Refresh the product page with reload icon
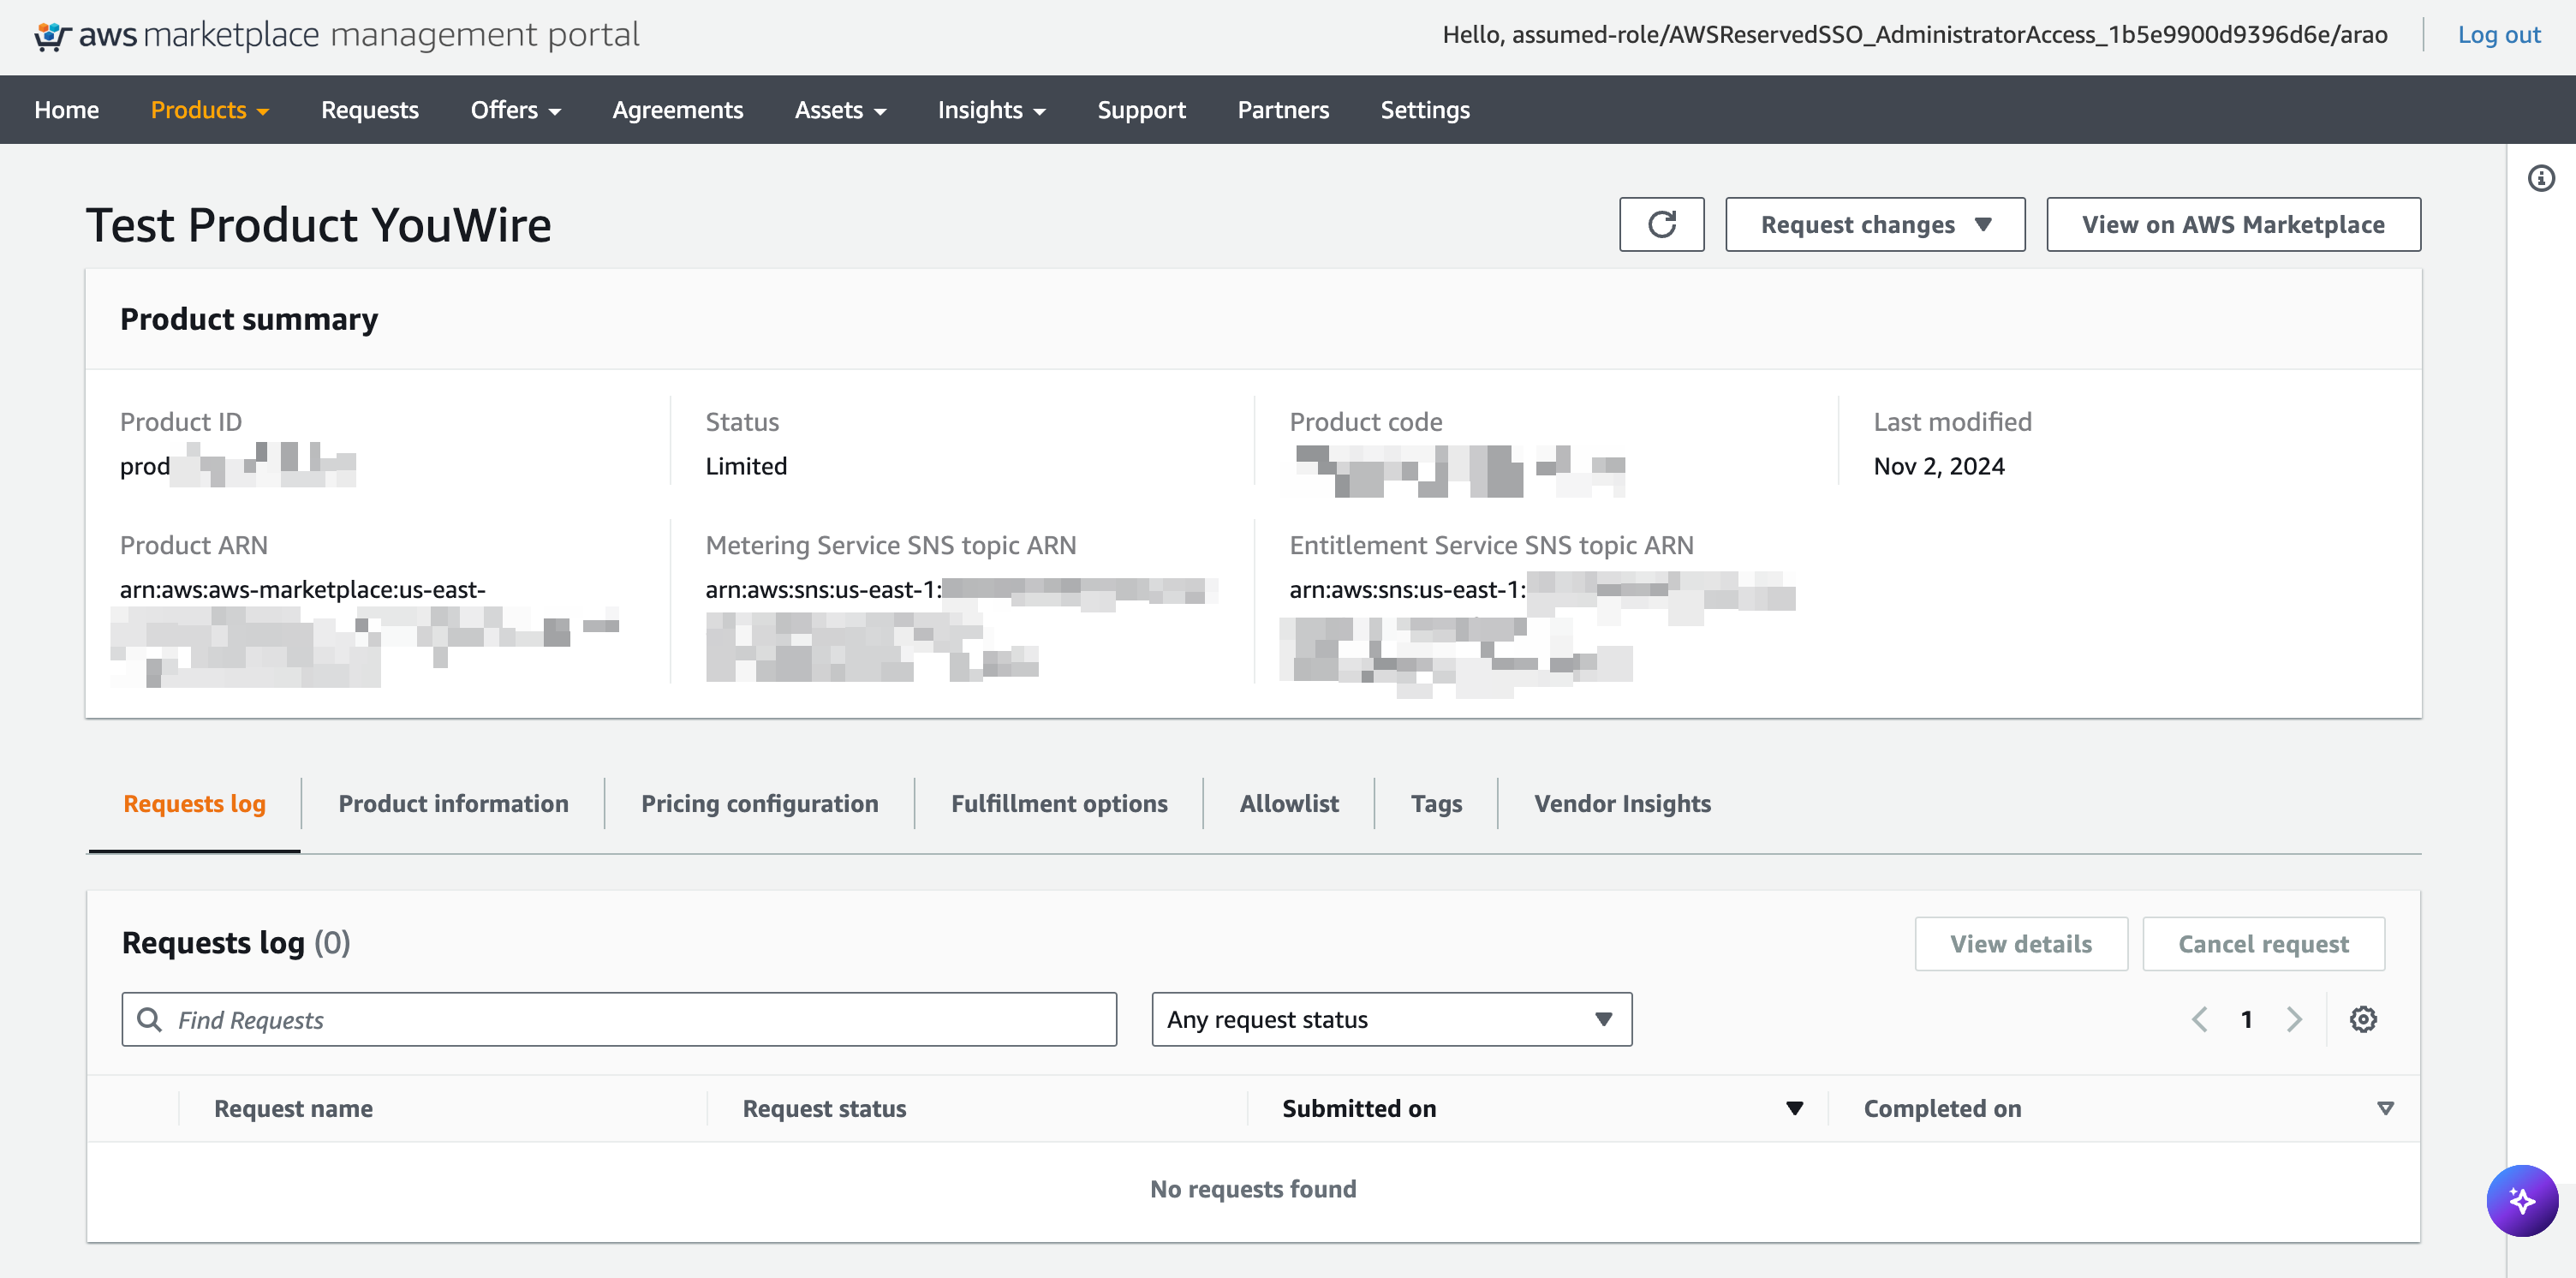This screenshot has height=1278, width=2576. pos(1661,224)
